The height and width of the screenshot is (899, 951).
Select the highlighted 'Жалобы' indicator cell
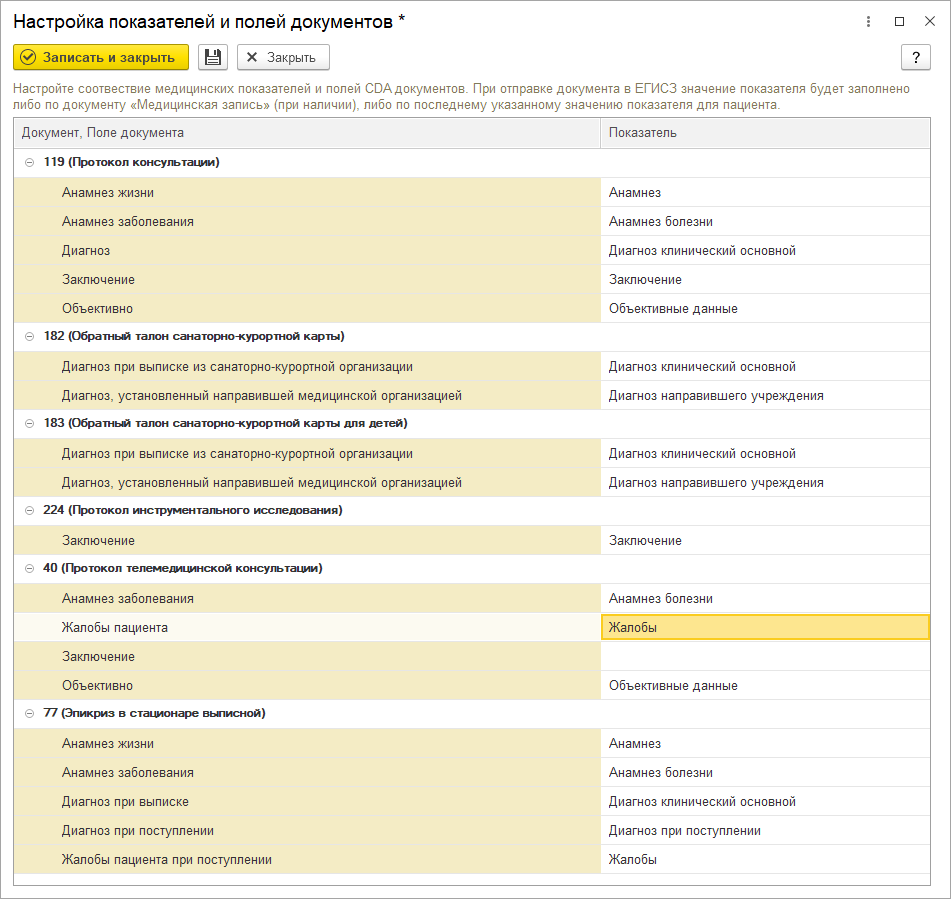point(765,627)
